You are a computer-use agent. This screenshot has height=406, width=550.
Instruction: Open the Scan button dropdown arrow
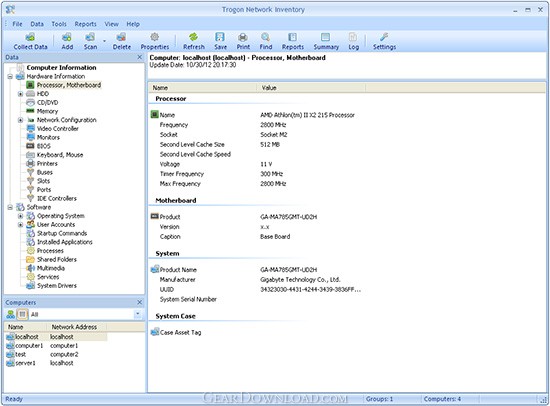pos(104,41)
